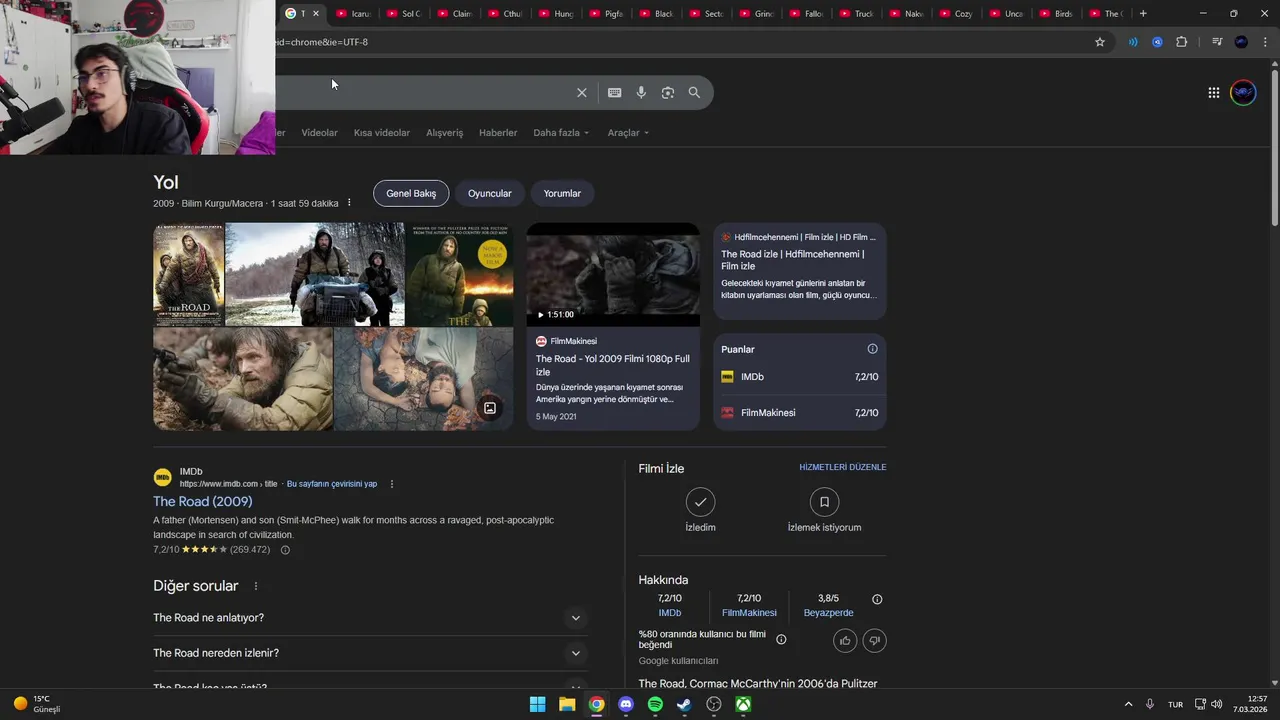This screenshot has width=1280, height=720.
Task: Filter results by Haberler
Action: click(x=498, y=133)
